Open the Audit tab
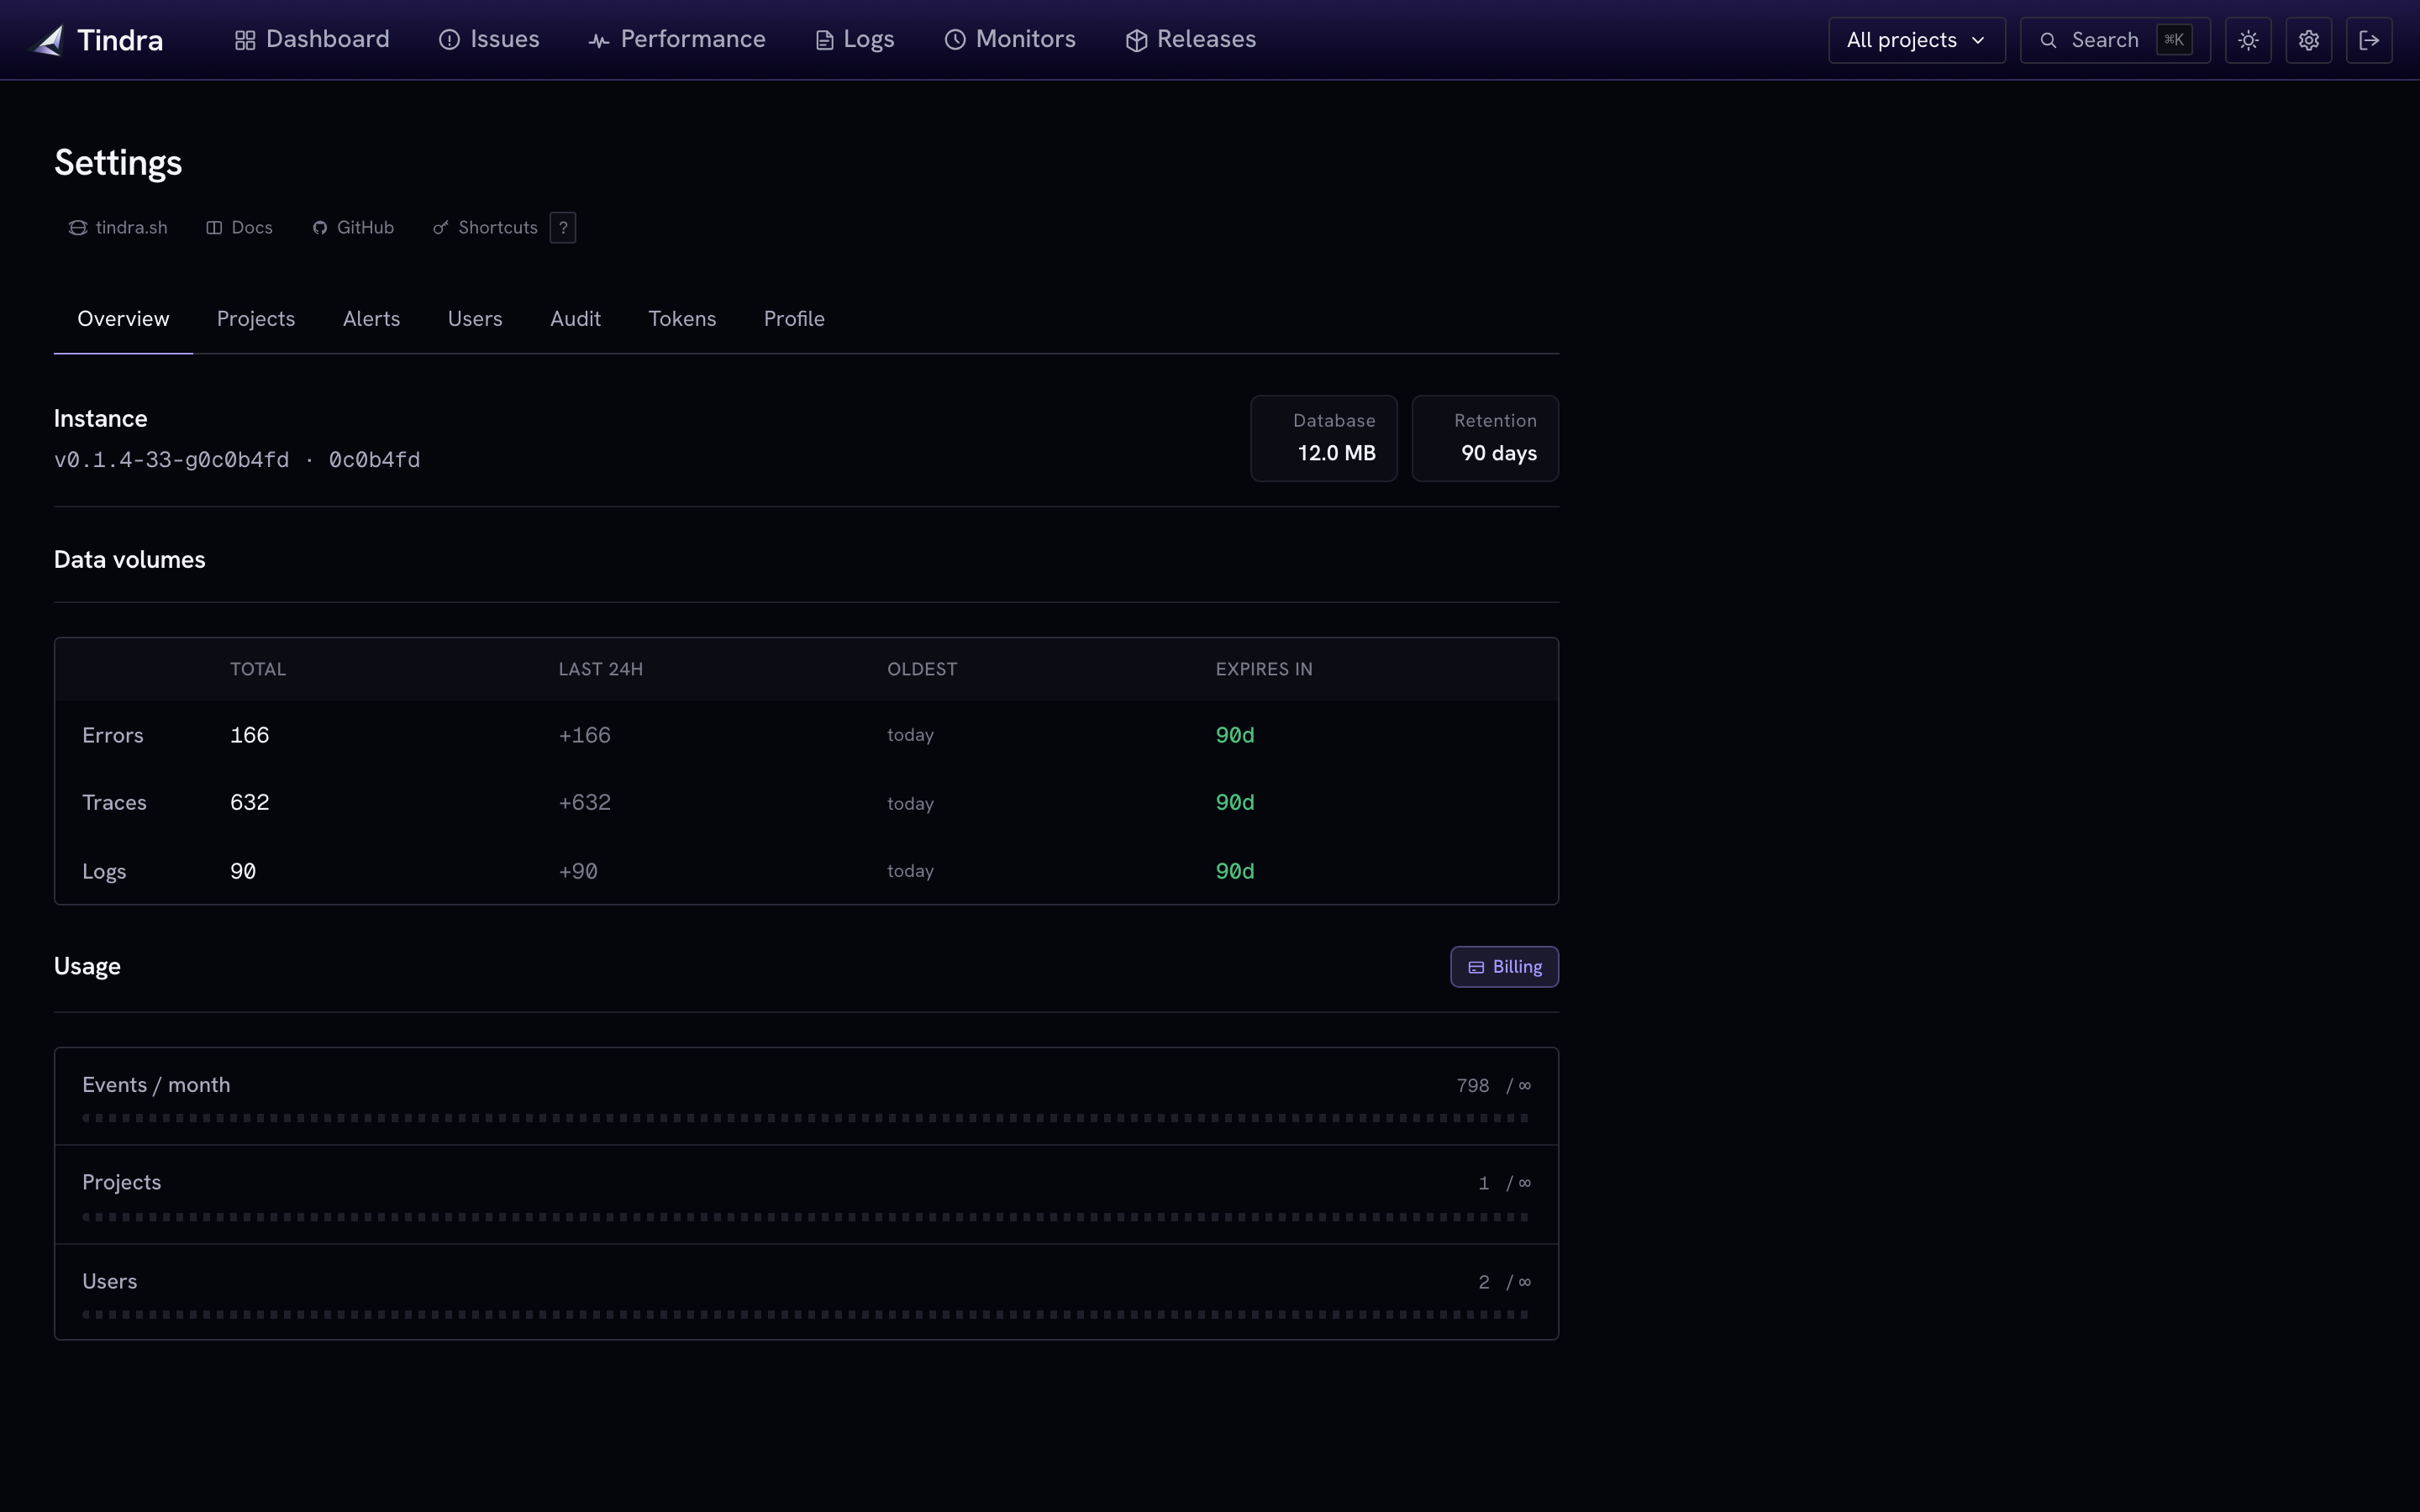The height and width of the screenshot is (1512, 2420). coord(575,318)
